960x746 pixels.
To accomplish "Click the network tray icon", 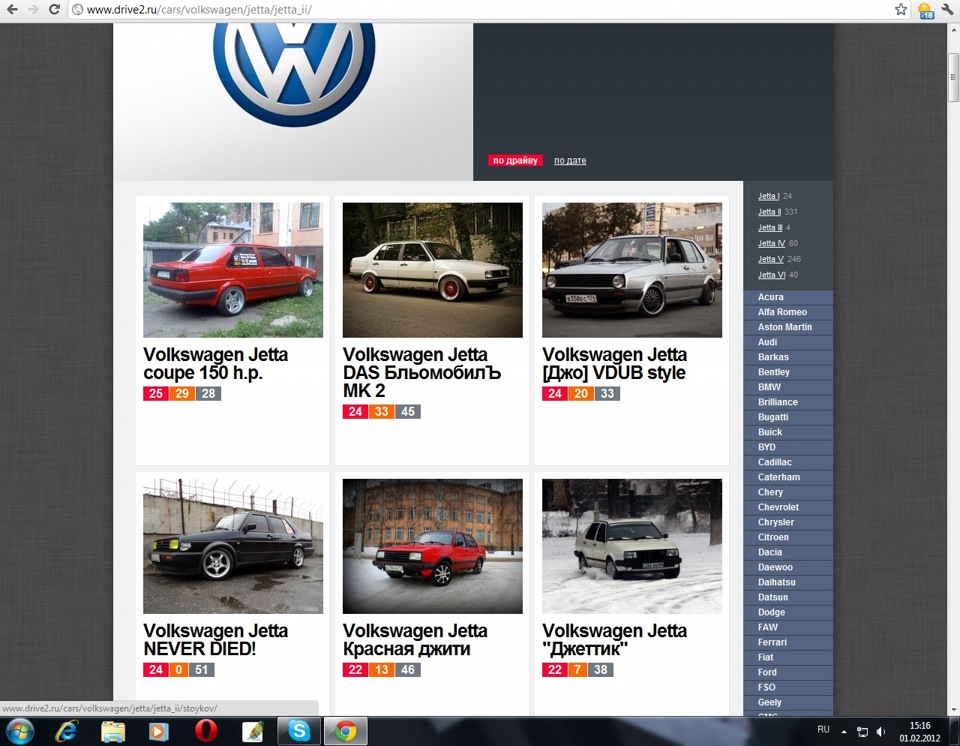I will (862, 731).
